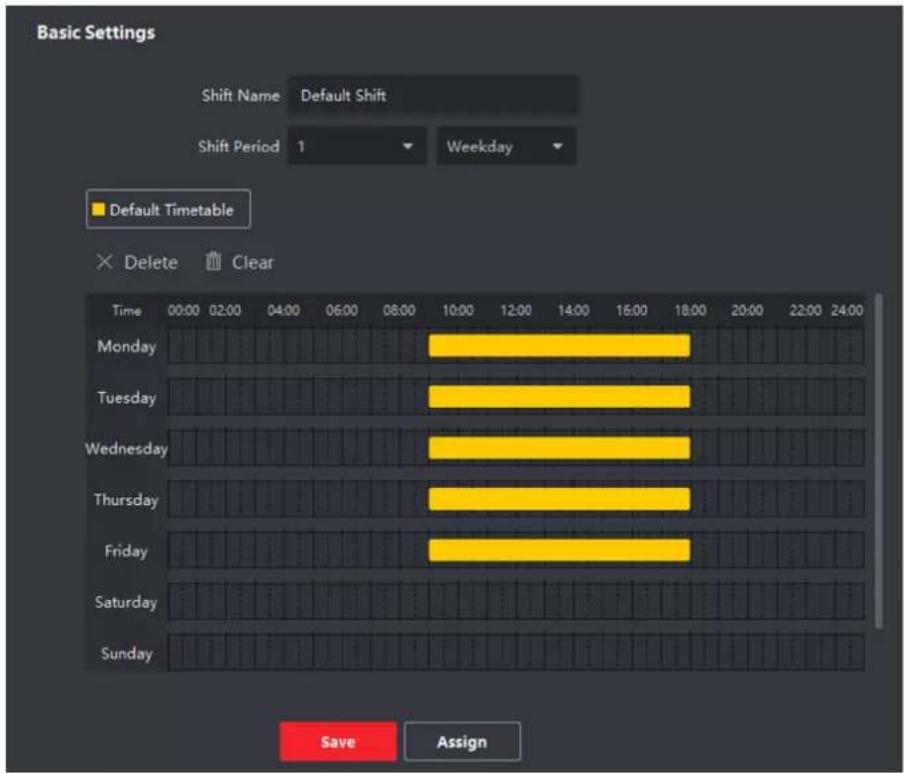Click the red Save button

(338, 742)
